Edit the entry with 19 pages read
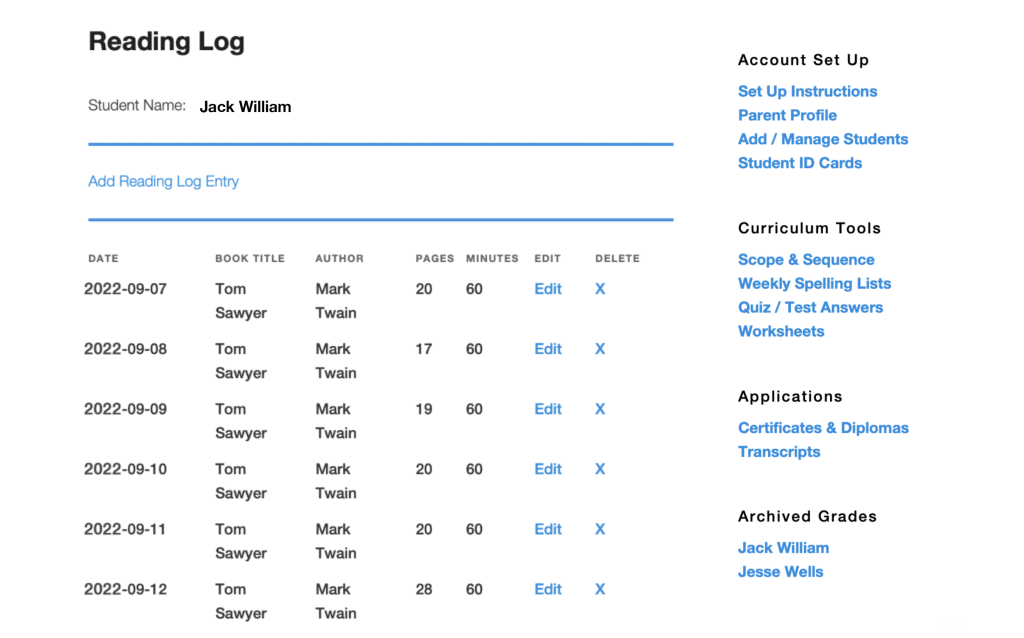1024x638 pixels. coord(547,409)
